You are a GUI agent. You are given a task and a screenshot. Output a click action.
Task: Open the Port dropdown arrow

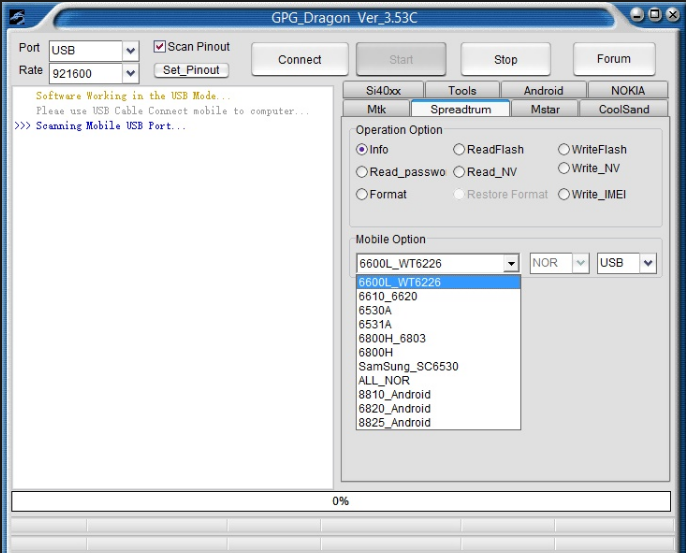(130, 51)
